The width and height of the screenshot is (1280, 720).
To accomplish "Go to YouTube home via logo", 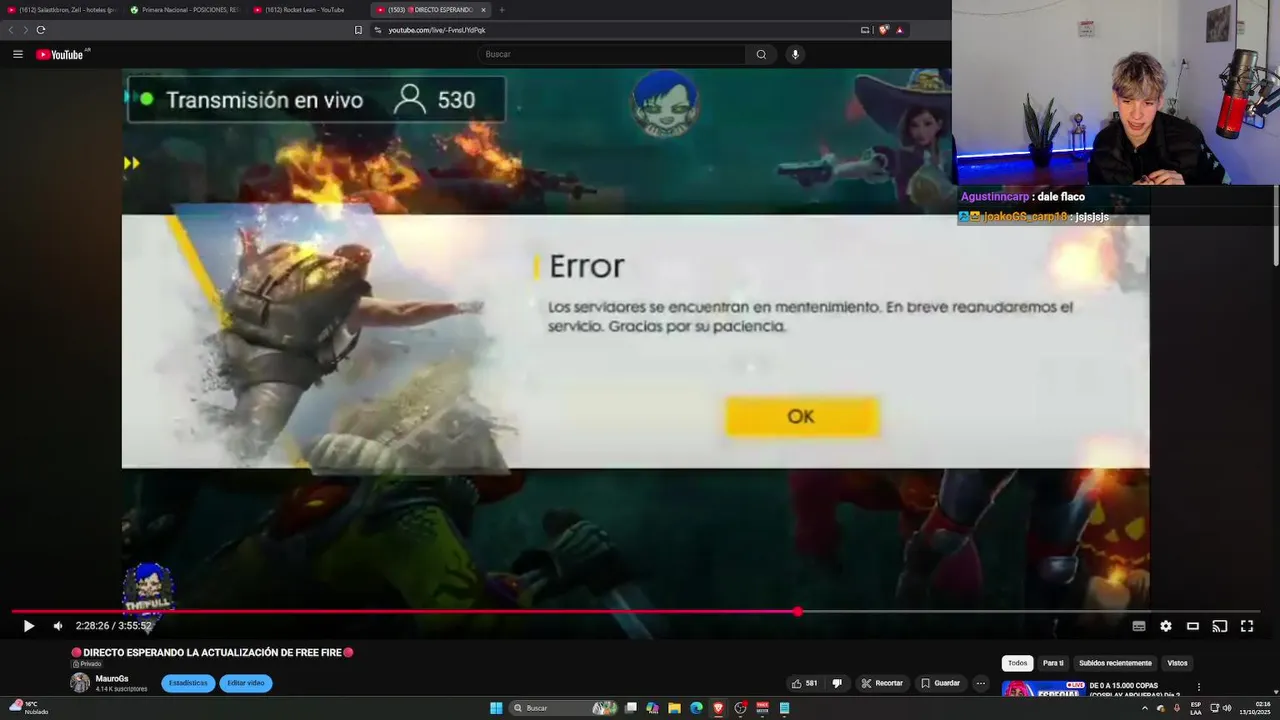I will pyautogui.click(x=60, y=54).
